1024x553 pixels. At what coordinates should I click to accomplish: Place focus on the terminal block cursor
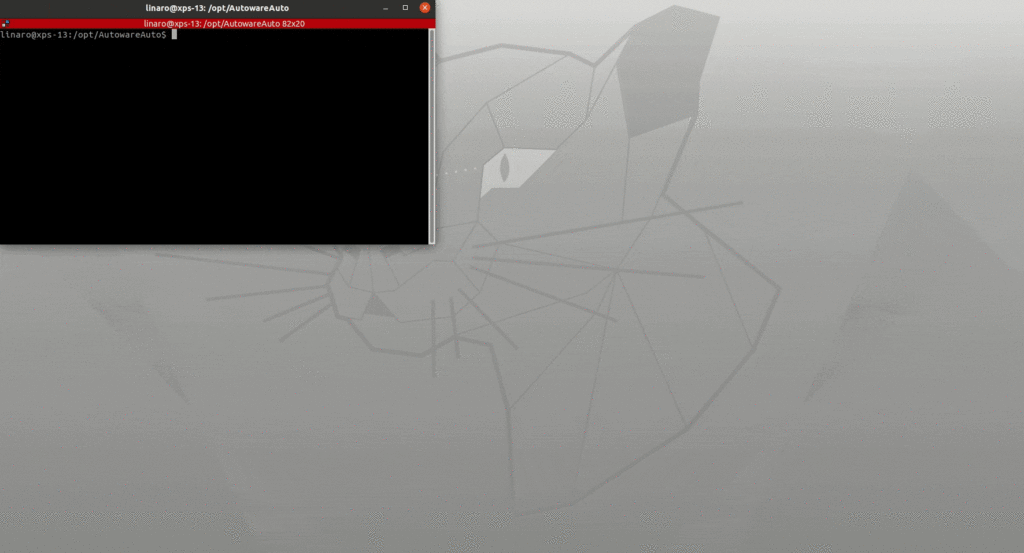174,35
